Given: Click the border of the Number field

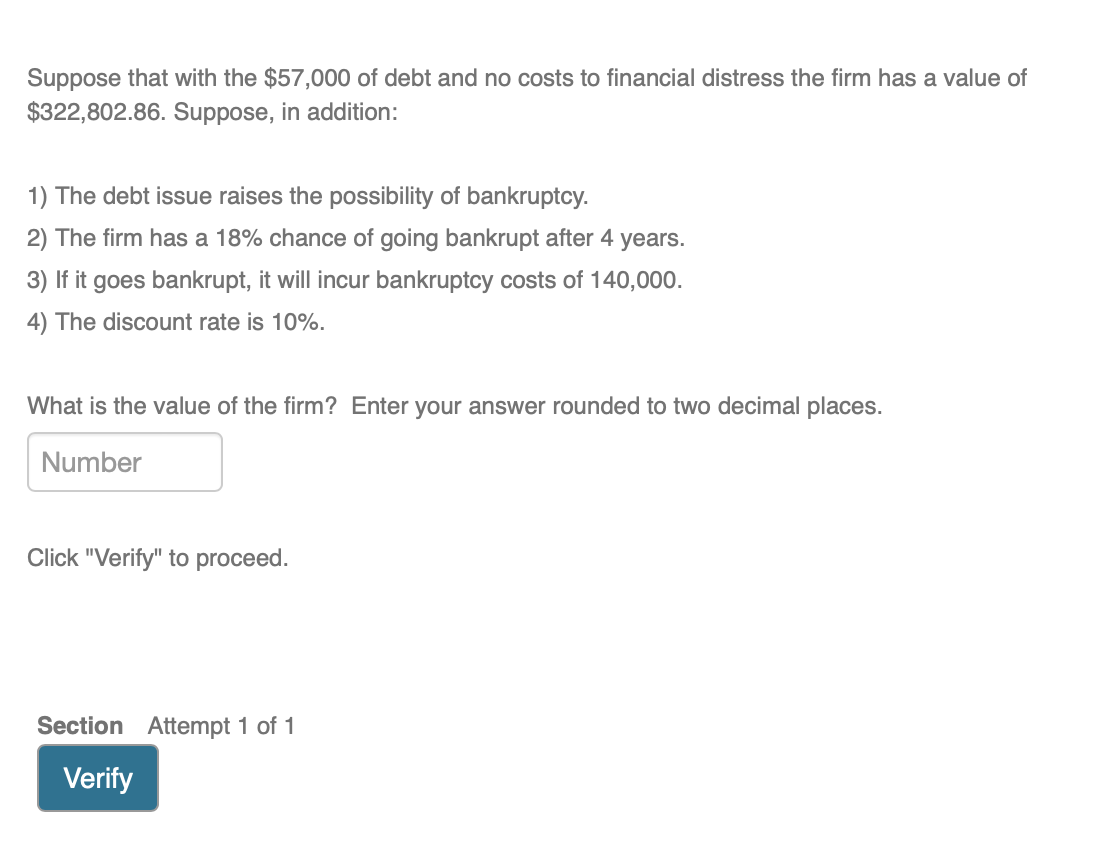Looking at the screenshot, I should (125, 435).
